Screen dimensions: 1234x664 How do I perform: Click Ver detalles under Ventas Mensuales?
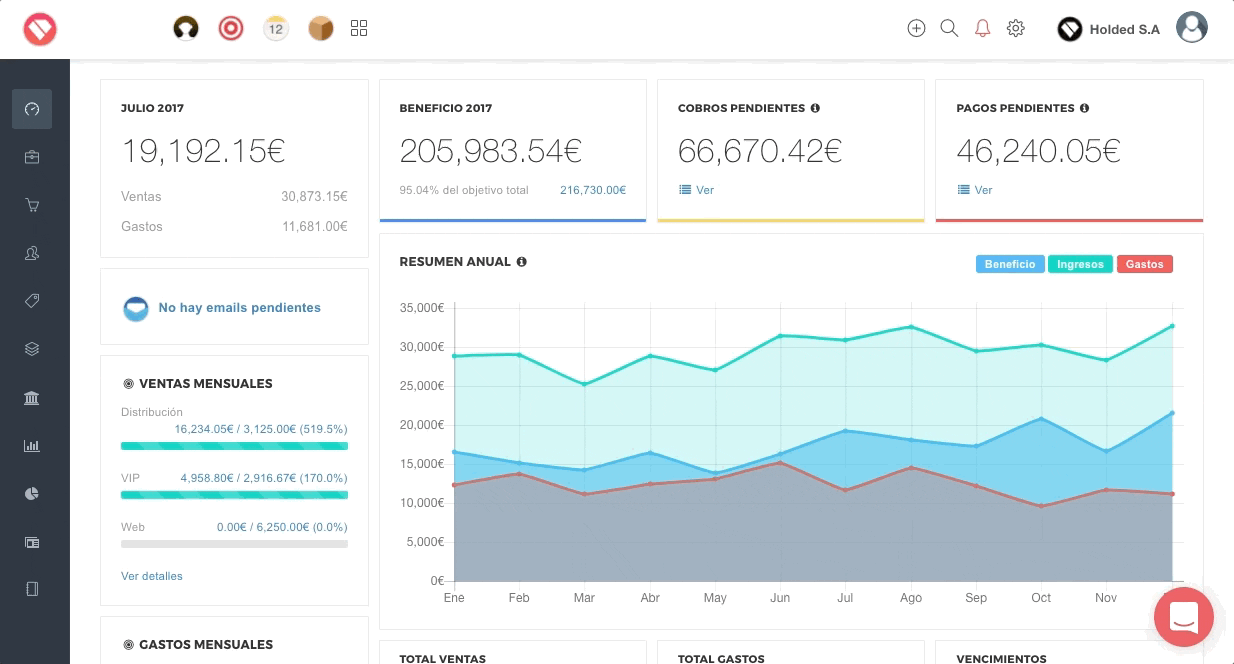(152, 576)
